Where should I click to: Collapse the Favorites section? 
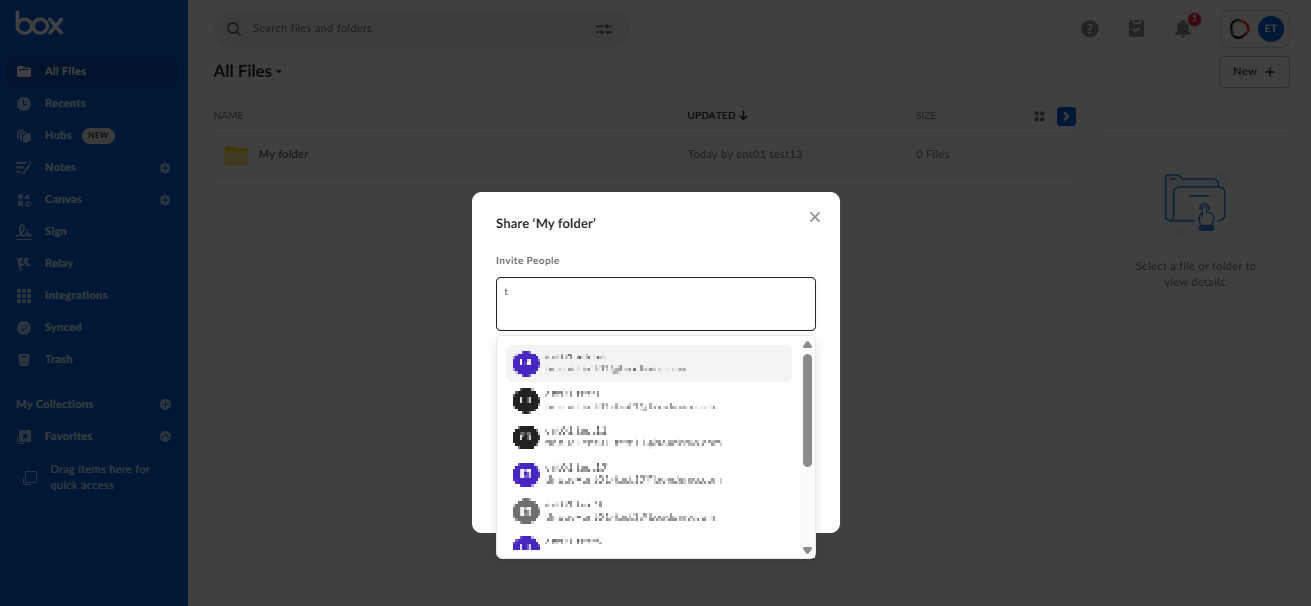[x=165, y=437]
